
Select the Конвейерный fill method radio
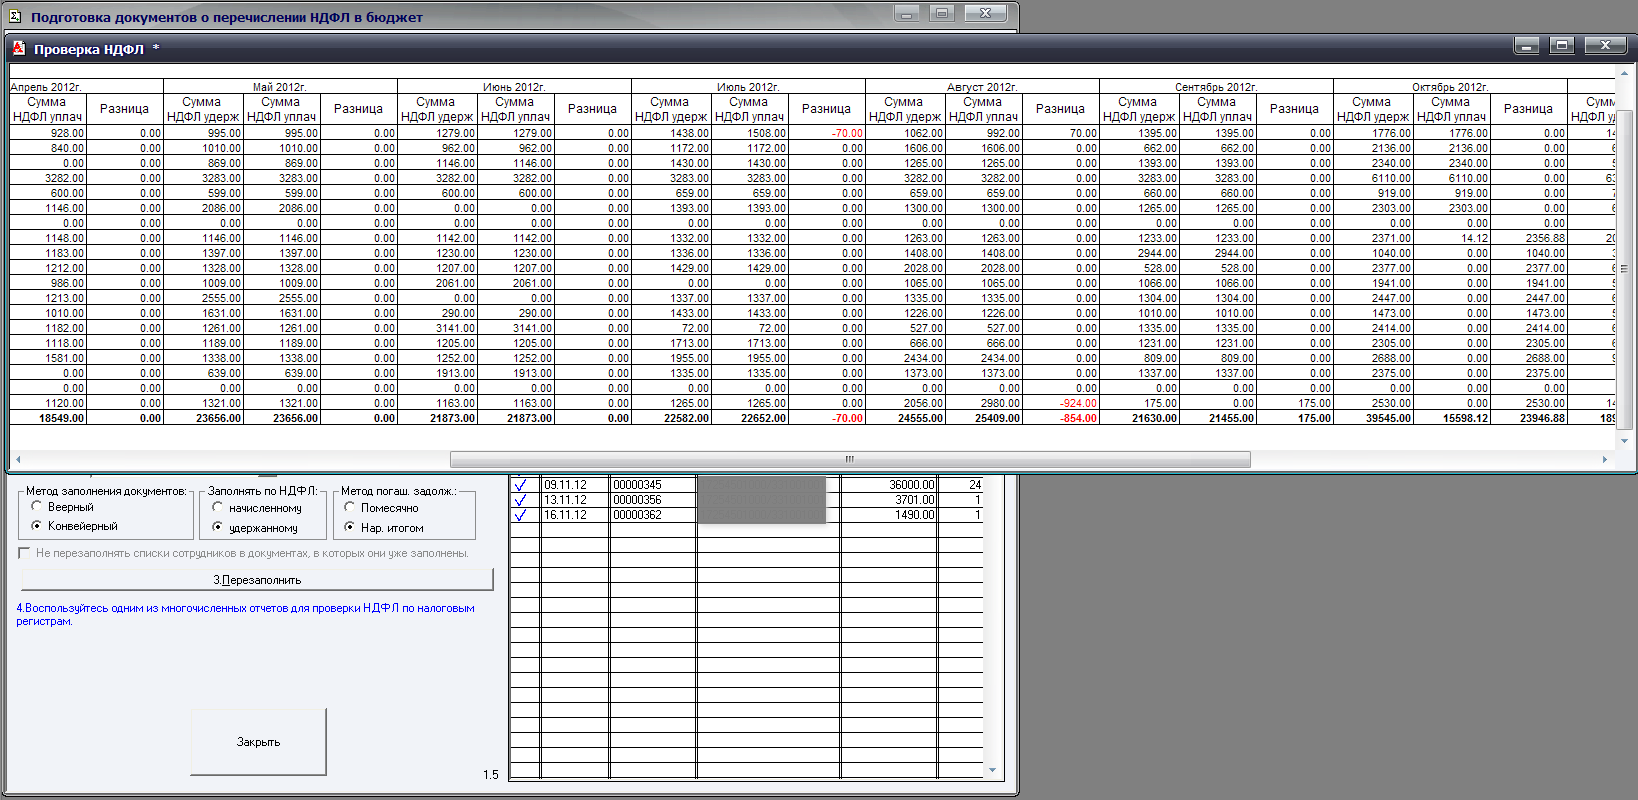[37, 526]
